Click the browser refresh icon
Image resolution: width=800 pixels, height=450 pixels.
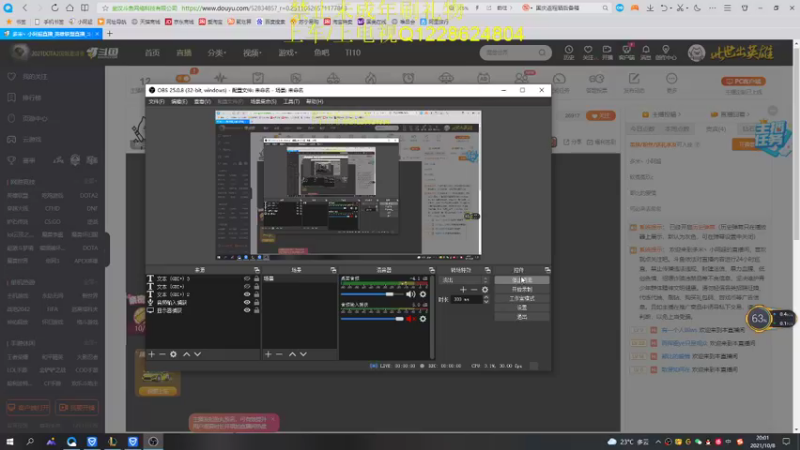pos(55,8)
